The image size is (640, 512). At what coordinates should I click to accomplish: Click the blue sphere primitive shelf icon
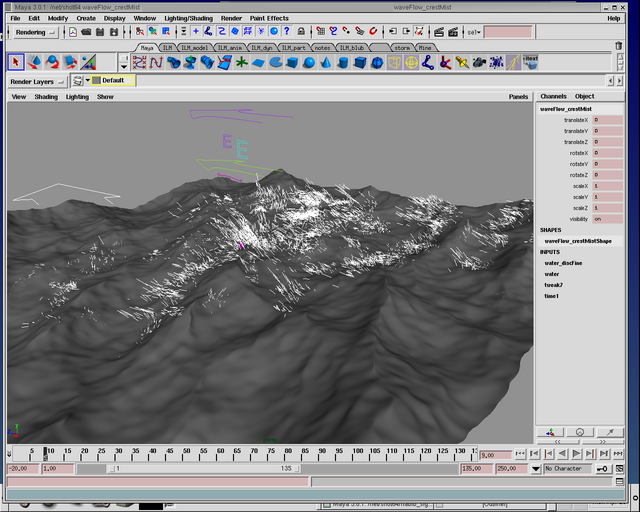click(x=309, y=62)
